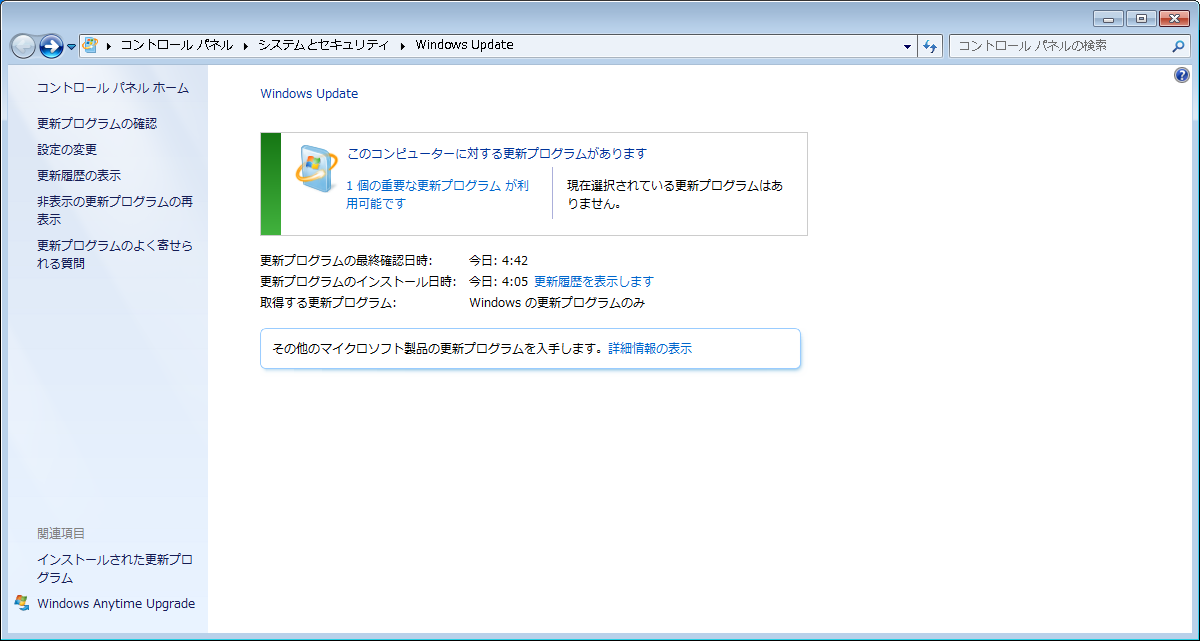Image resolution: width=1200 pixels, height=641 pixels.
Task: Click the システムとセキュリティ breadcrumb
Action: [323, 45]
